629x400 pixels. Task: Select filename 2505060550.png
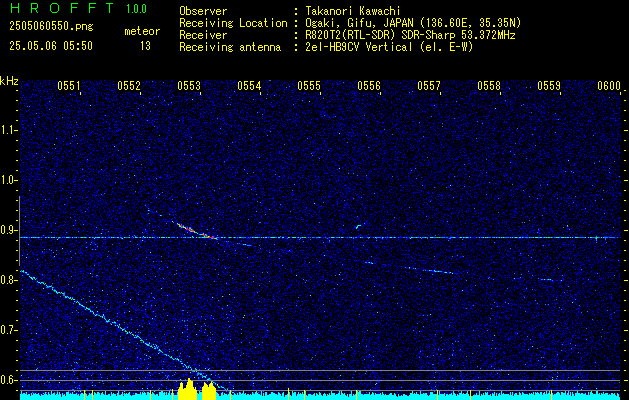click(x=51, y=27)
